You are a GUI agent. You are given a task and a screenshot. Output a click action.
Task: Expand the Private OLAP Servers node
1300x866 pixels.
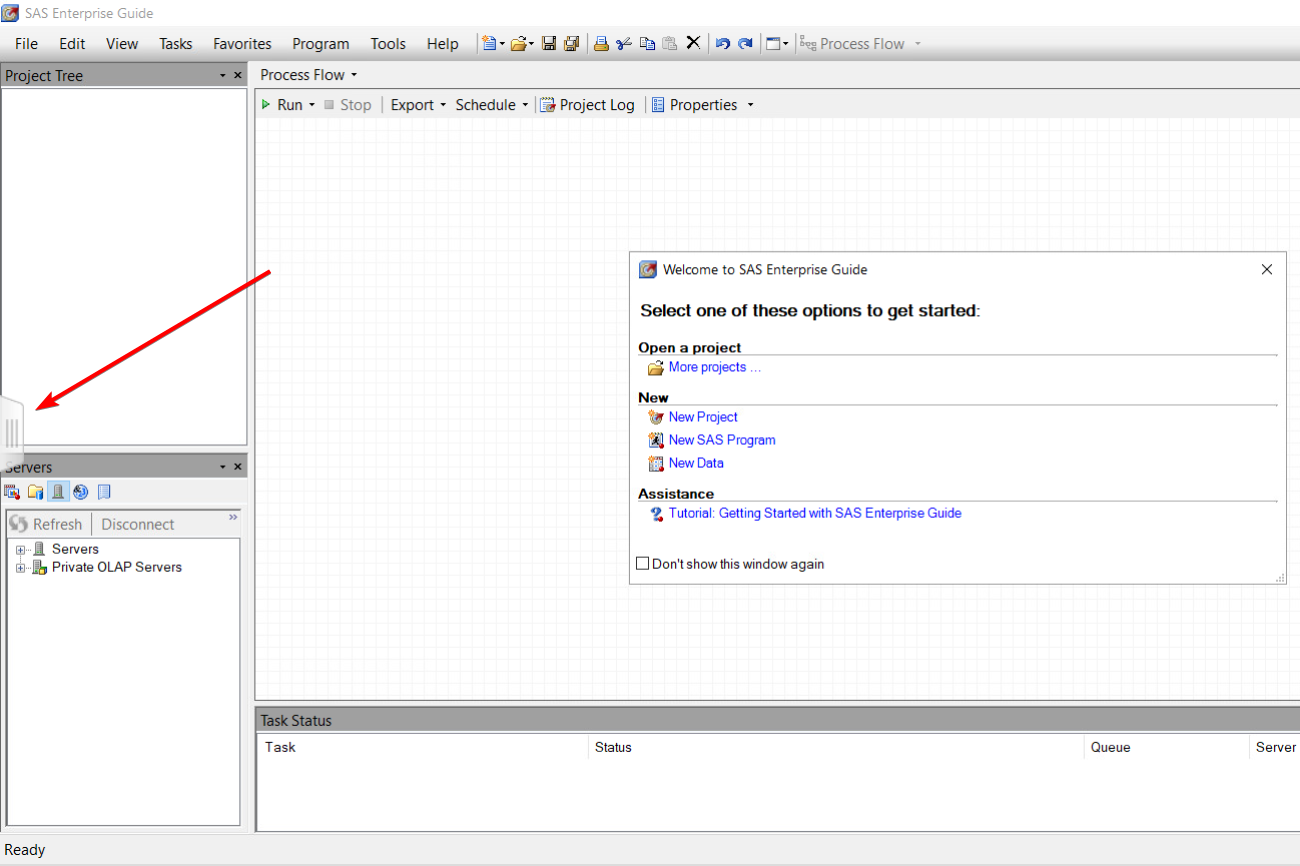click(x=21, y=567)
